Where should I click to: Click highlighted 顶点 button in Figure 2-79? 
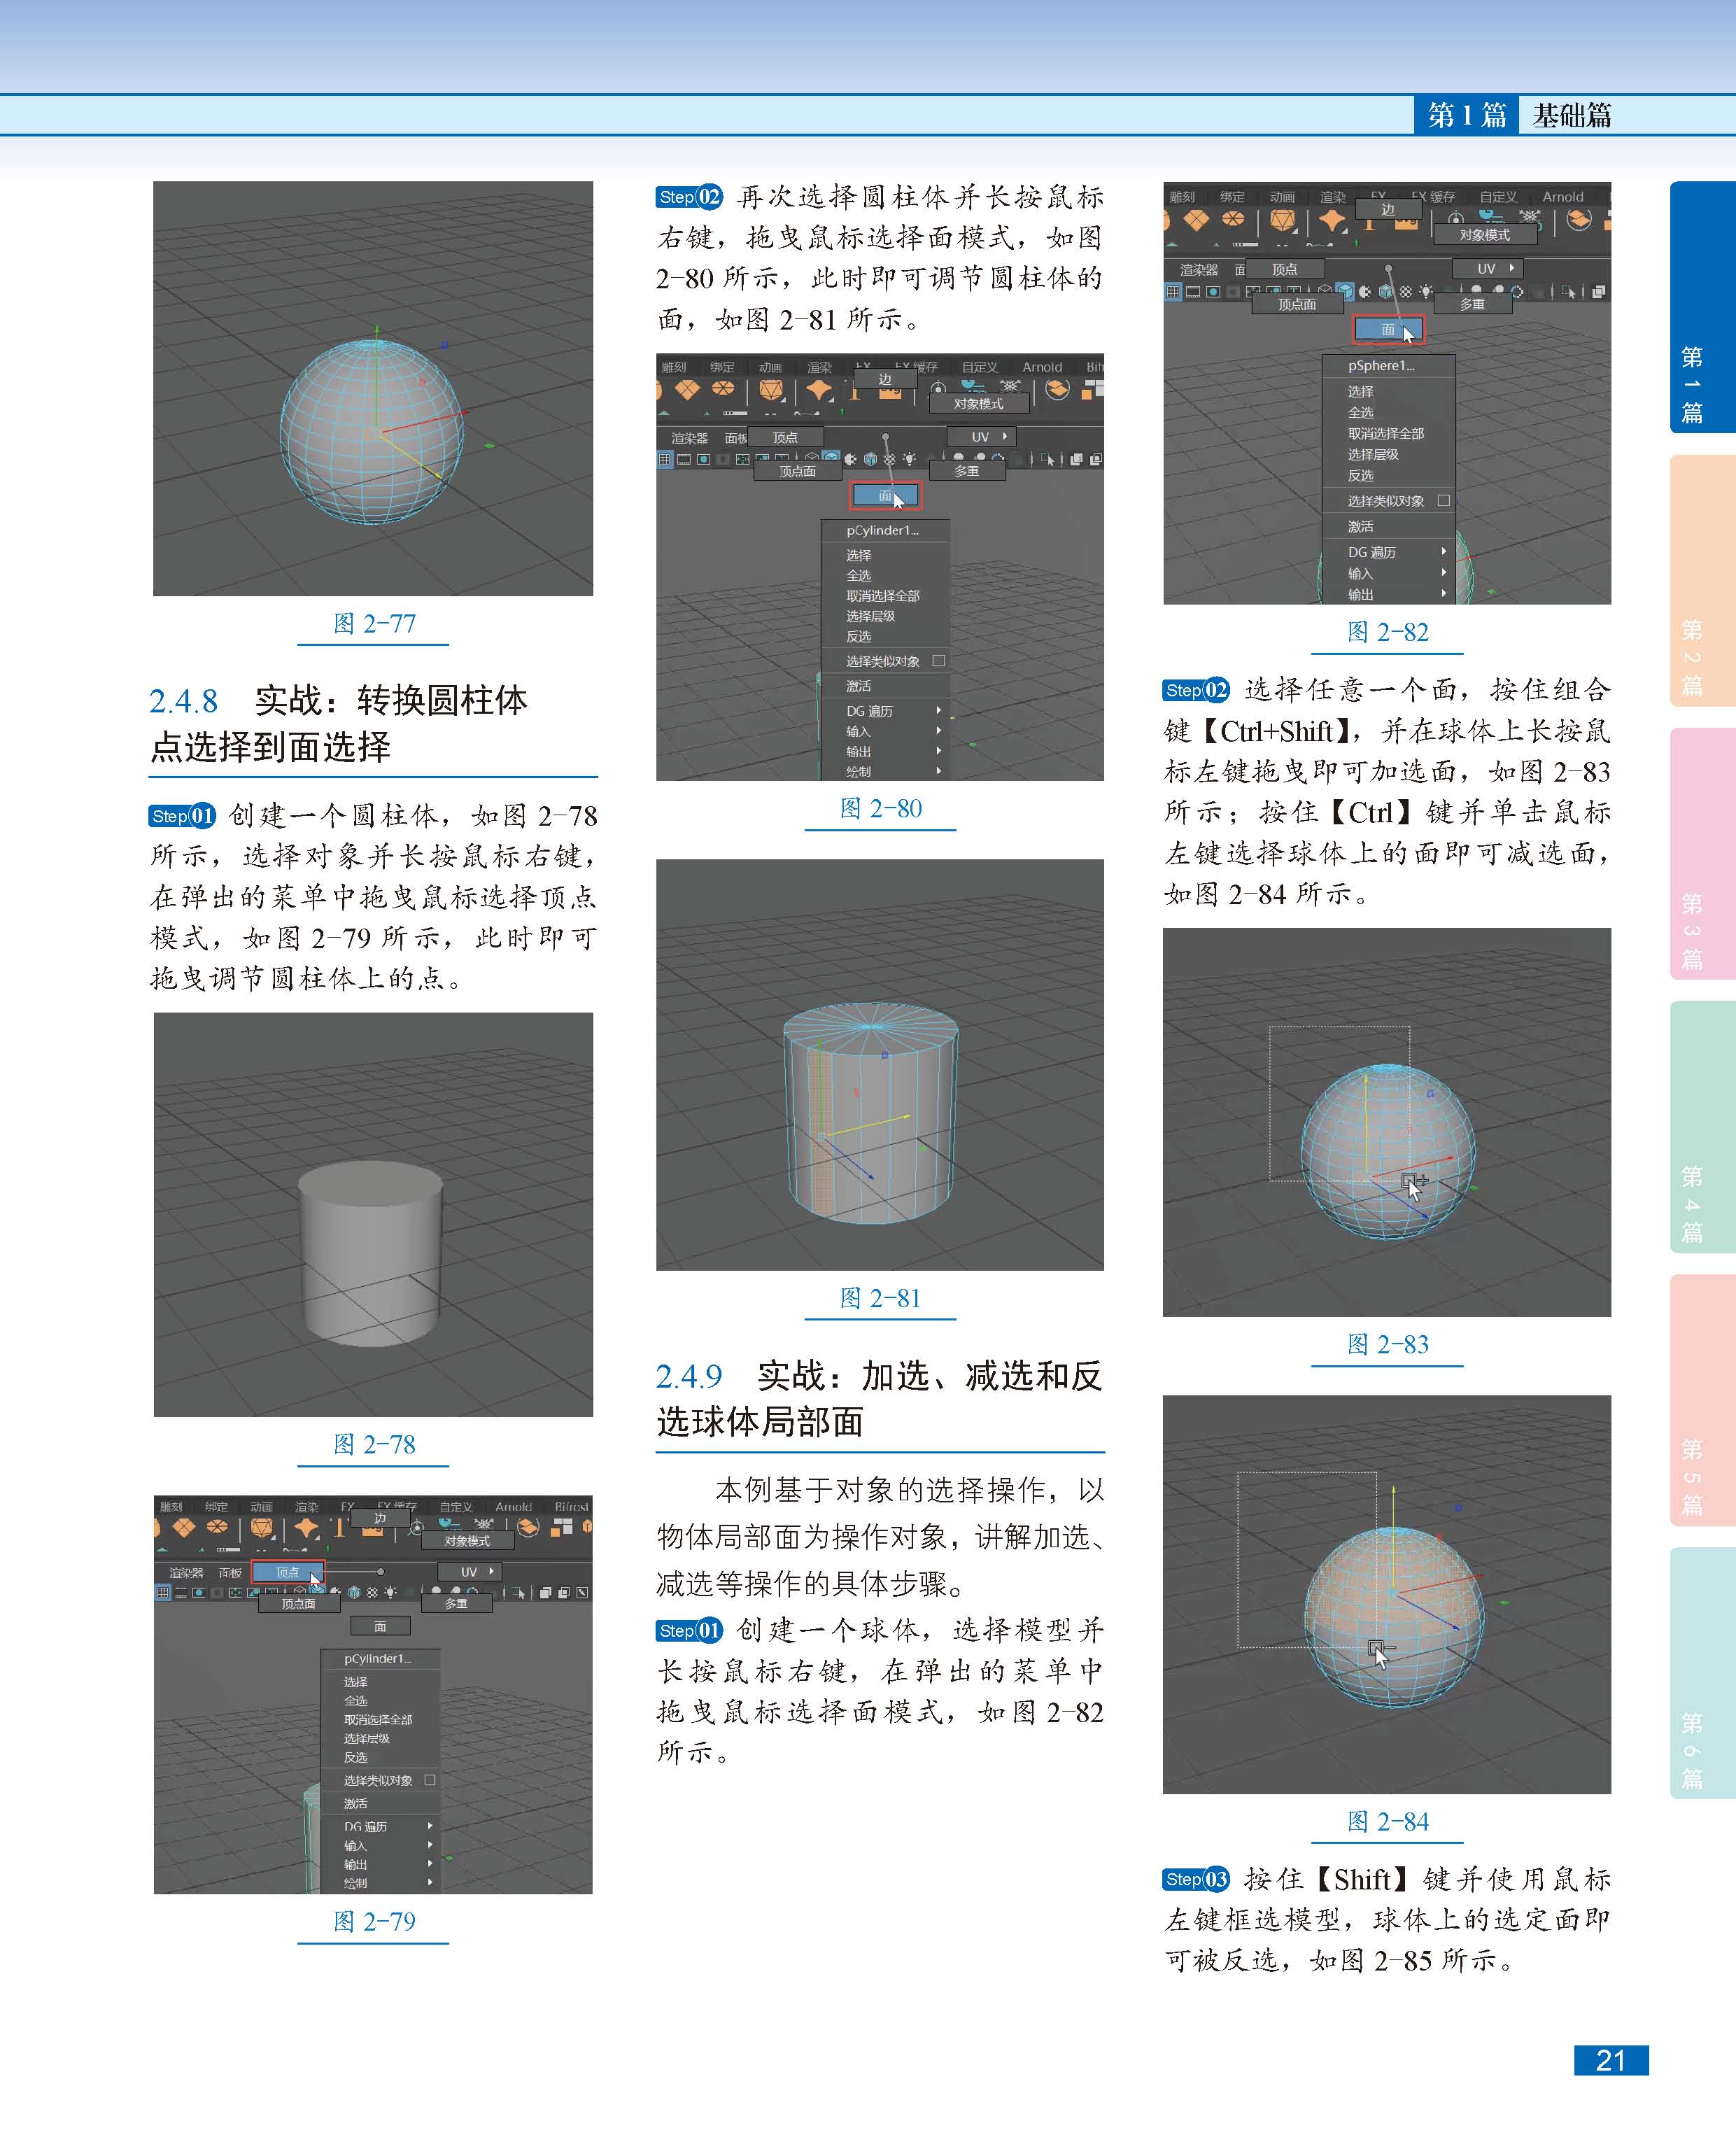[289, 1572]
